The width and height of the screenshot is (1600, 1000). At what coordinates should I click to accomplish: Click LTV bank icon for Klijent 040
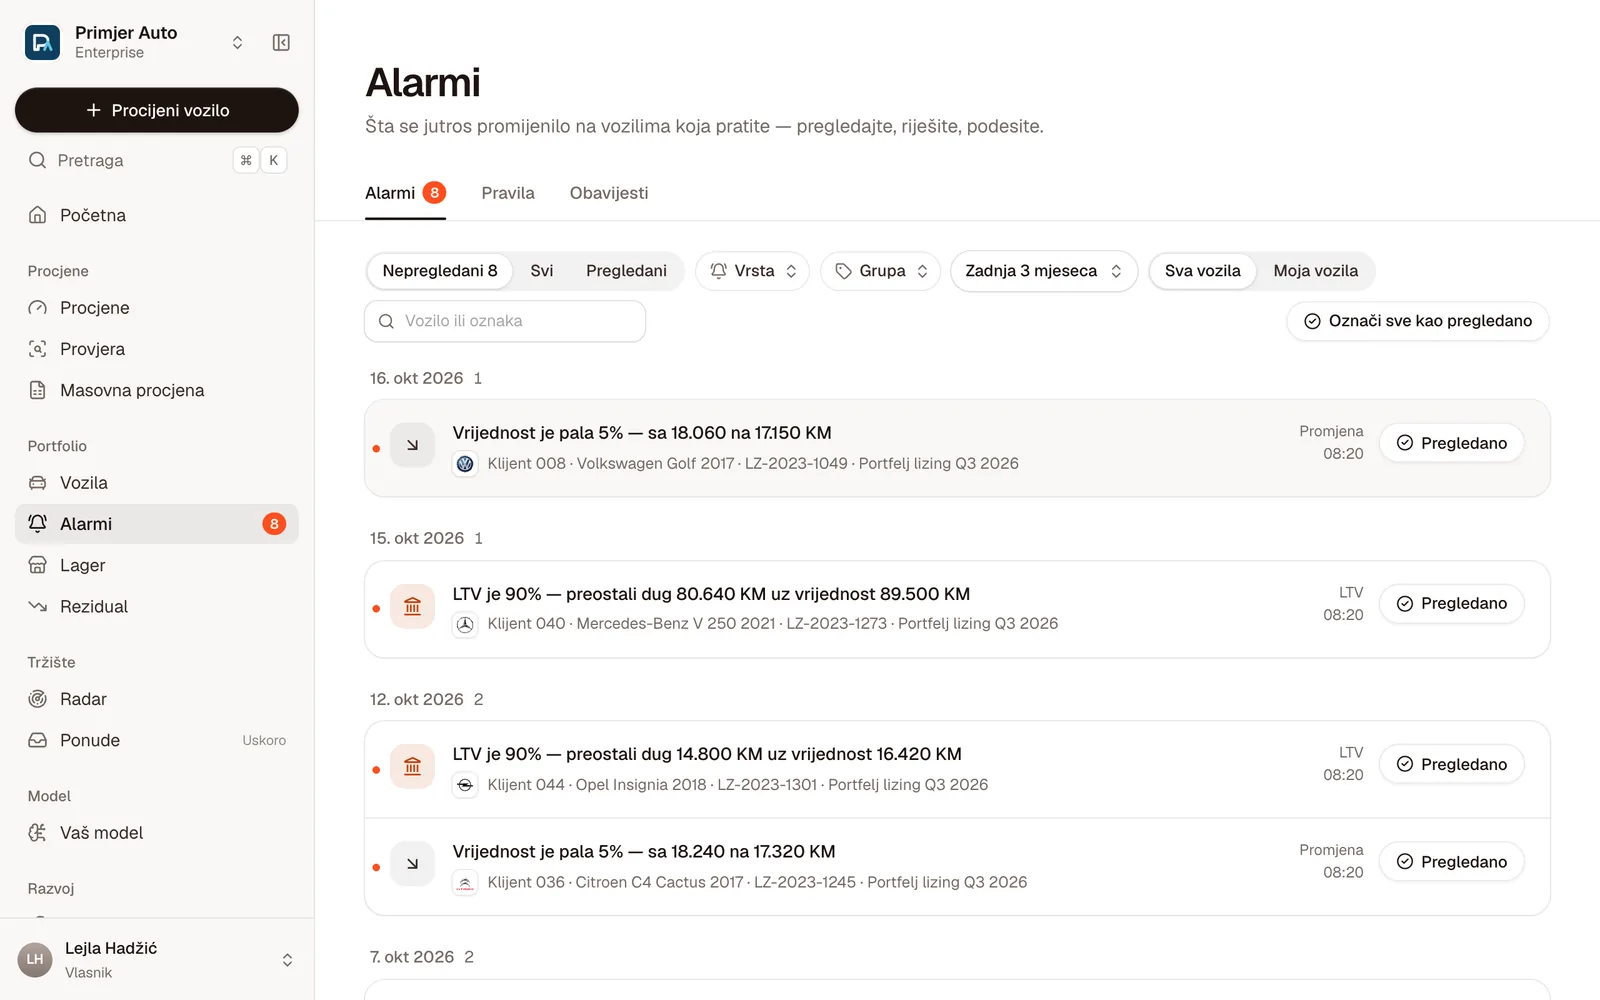point(412,606)
